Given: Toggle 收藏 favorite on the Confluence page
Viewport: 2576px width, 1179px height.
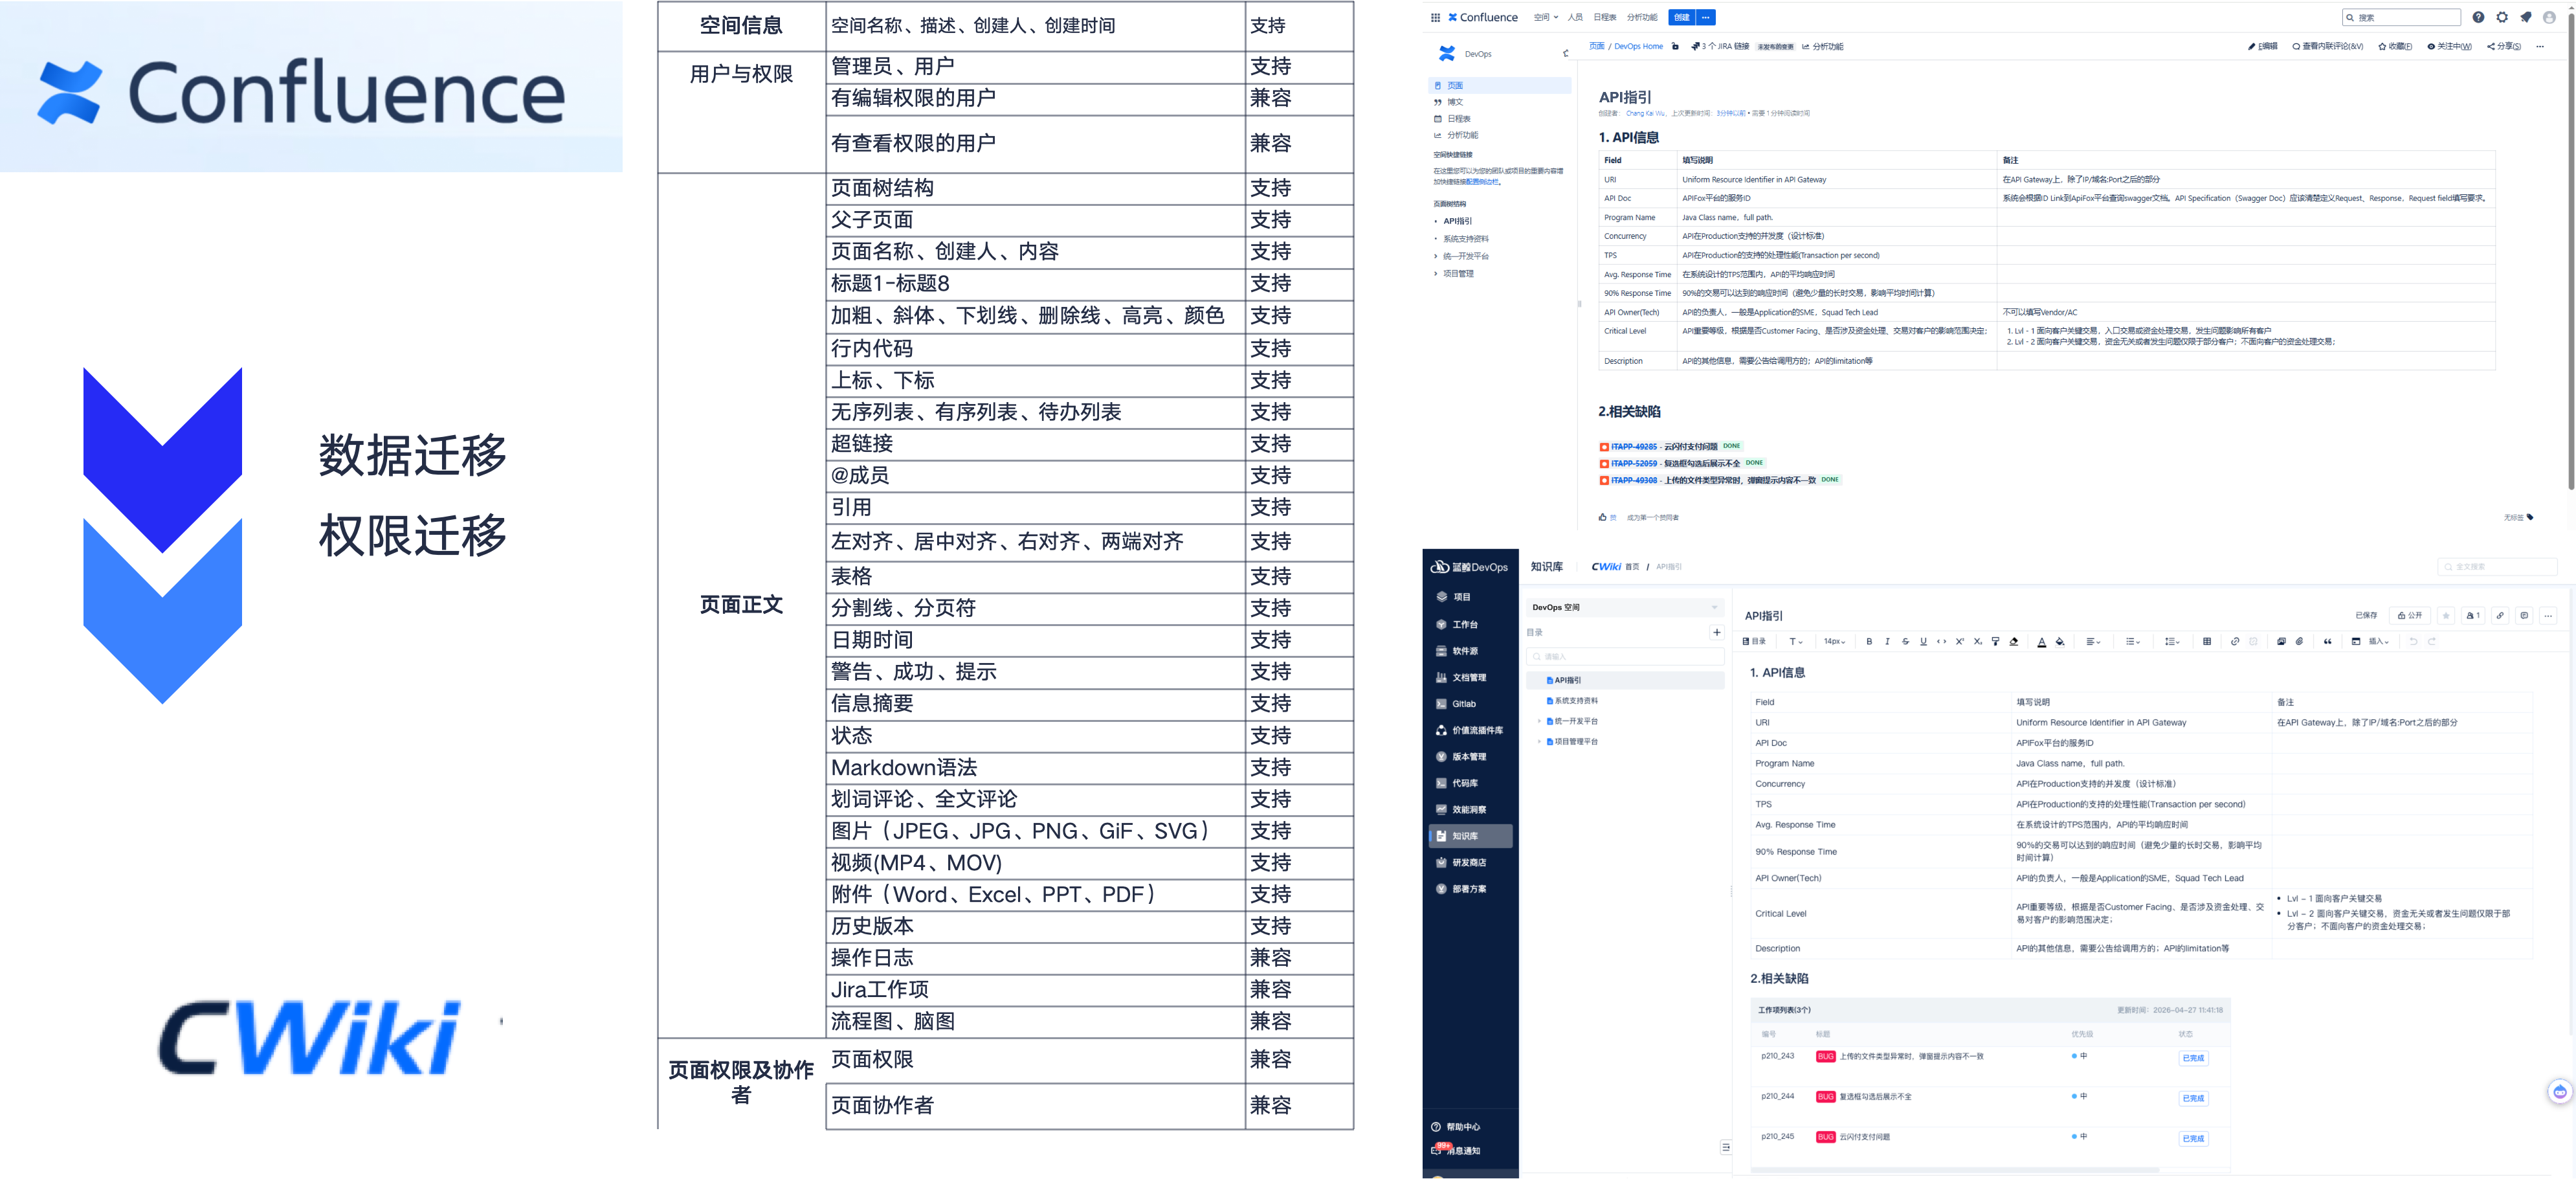Looking at the screenshot, I should (x=2395, y=46).
